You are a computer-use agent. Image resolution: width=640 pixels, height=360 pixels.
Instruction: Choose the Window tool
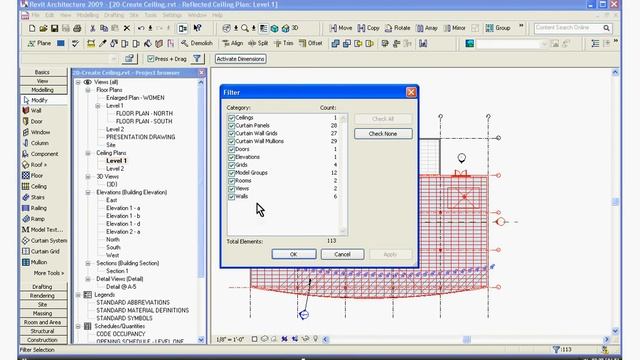(36, 132)
